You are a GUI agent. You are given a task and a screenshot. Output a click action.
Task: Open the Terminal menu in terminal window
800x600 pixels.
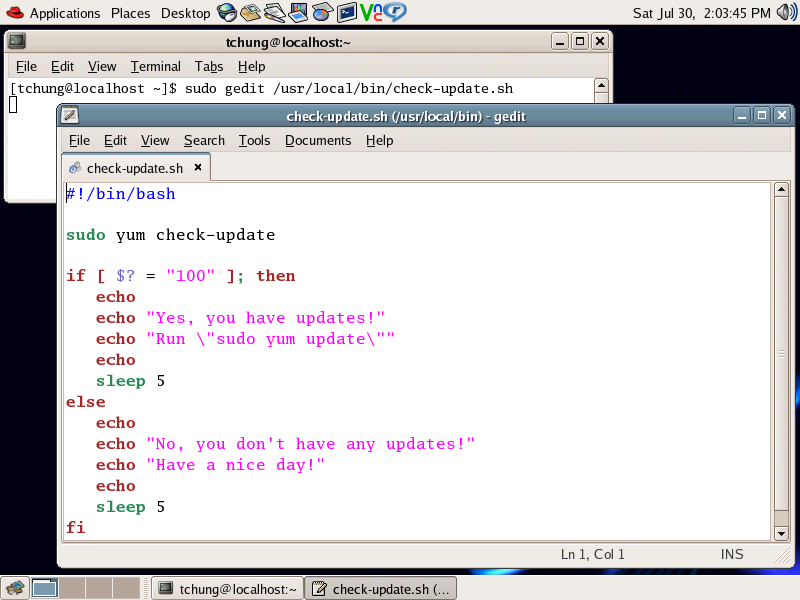point(156,66)
